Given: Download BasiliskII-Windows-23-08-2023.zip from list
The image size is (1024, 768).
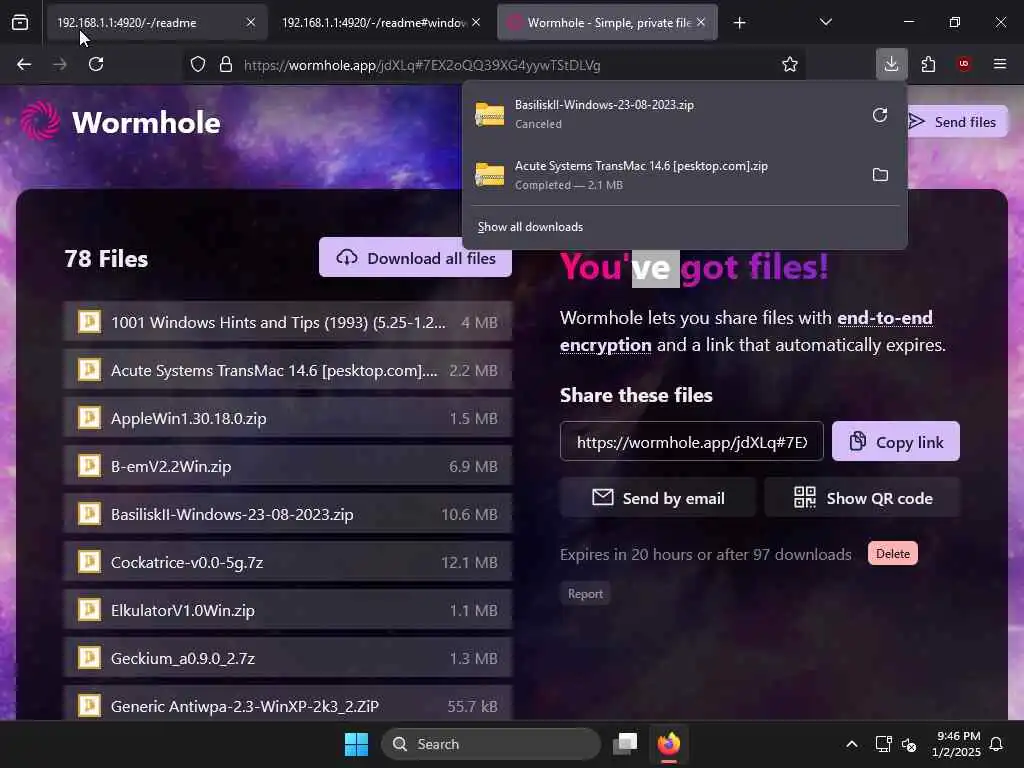Looking at the screenshot, I should [x=288, y=514].
